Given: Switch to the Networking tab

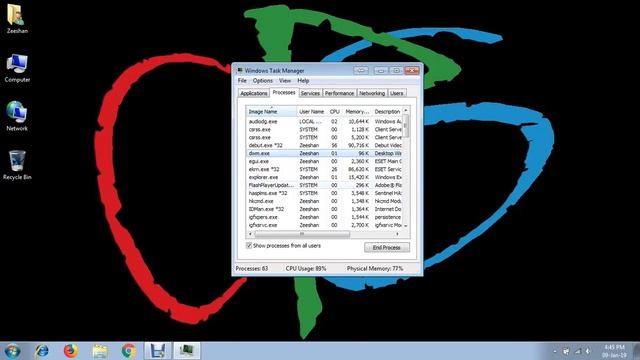Looking at the screenshot, I should pos(372,93).
